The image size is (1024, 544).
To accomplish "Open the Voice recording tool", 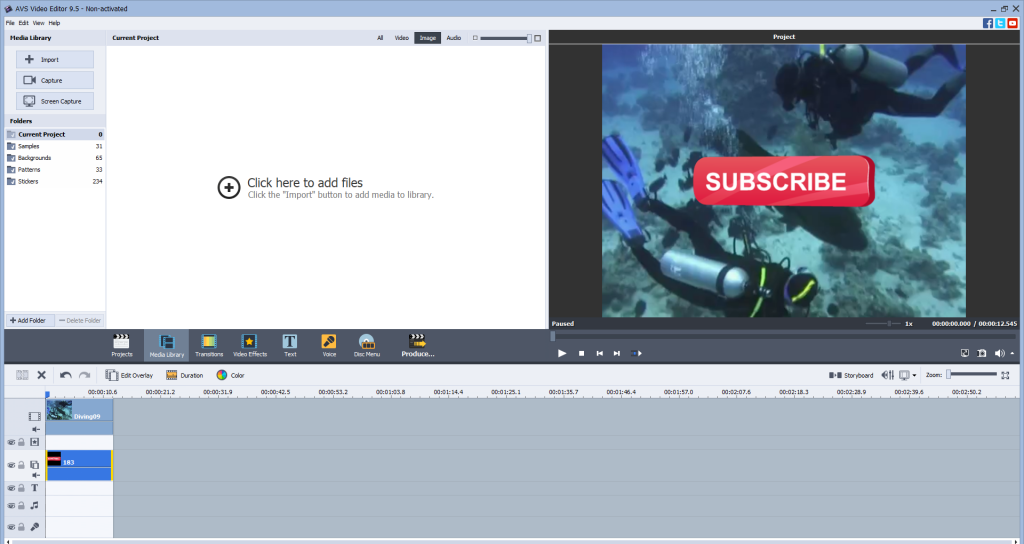I will coord(329,345).
